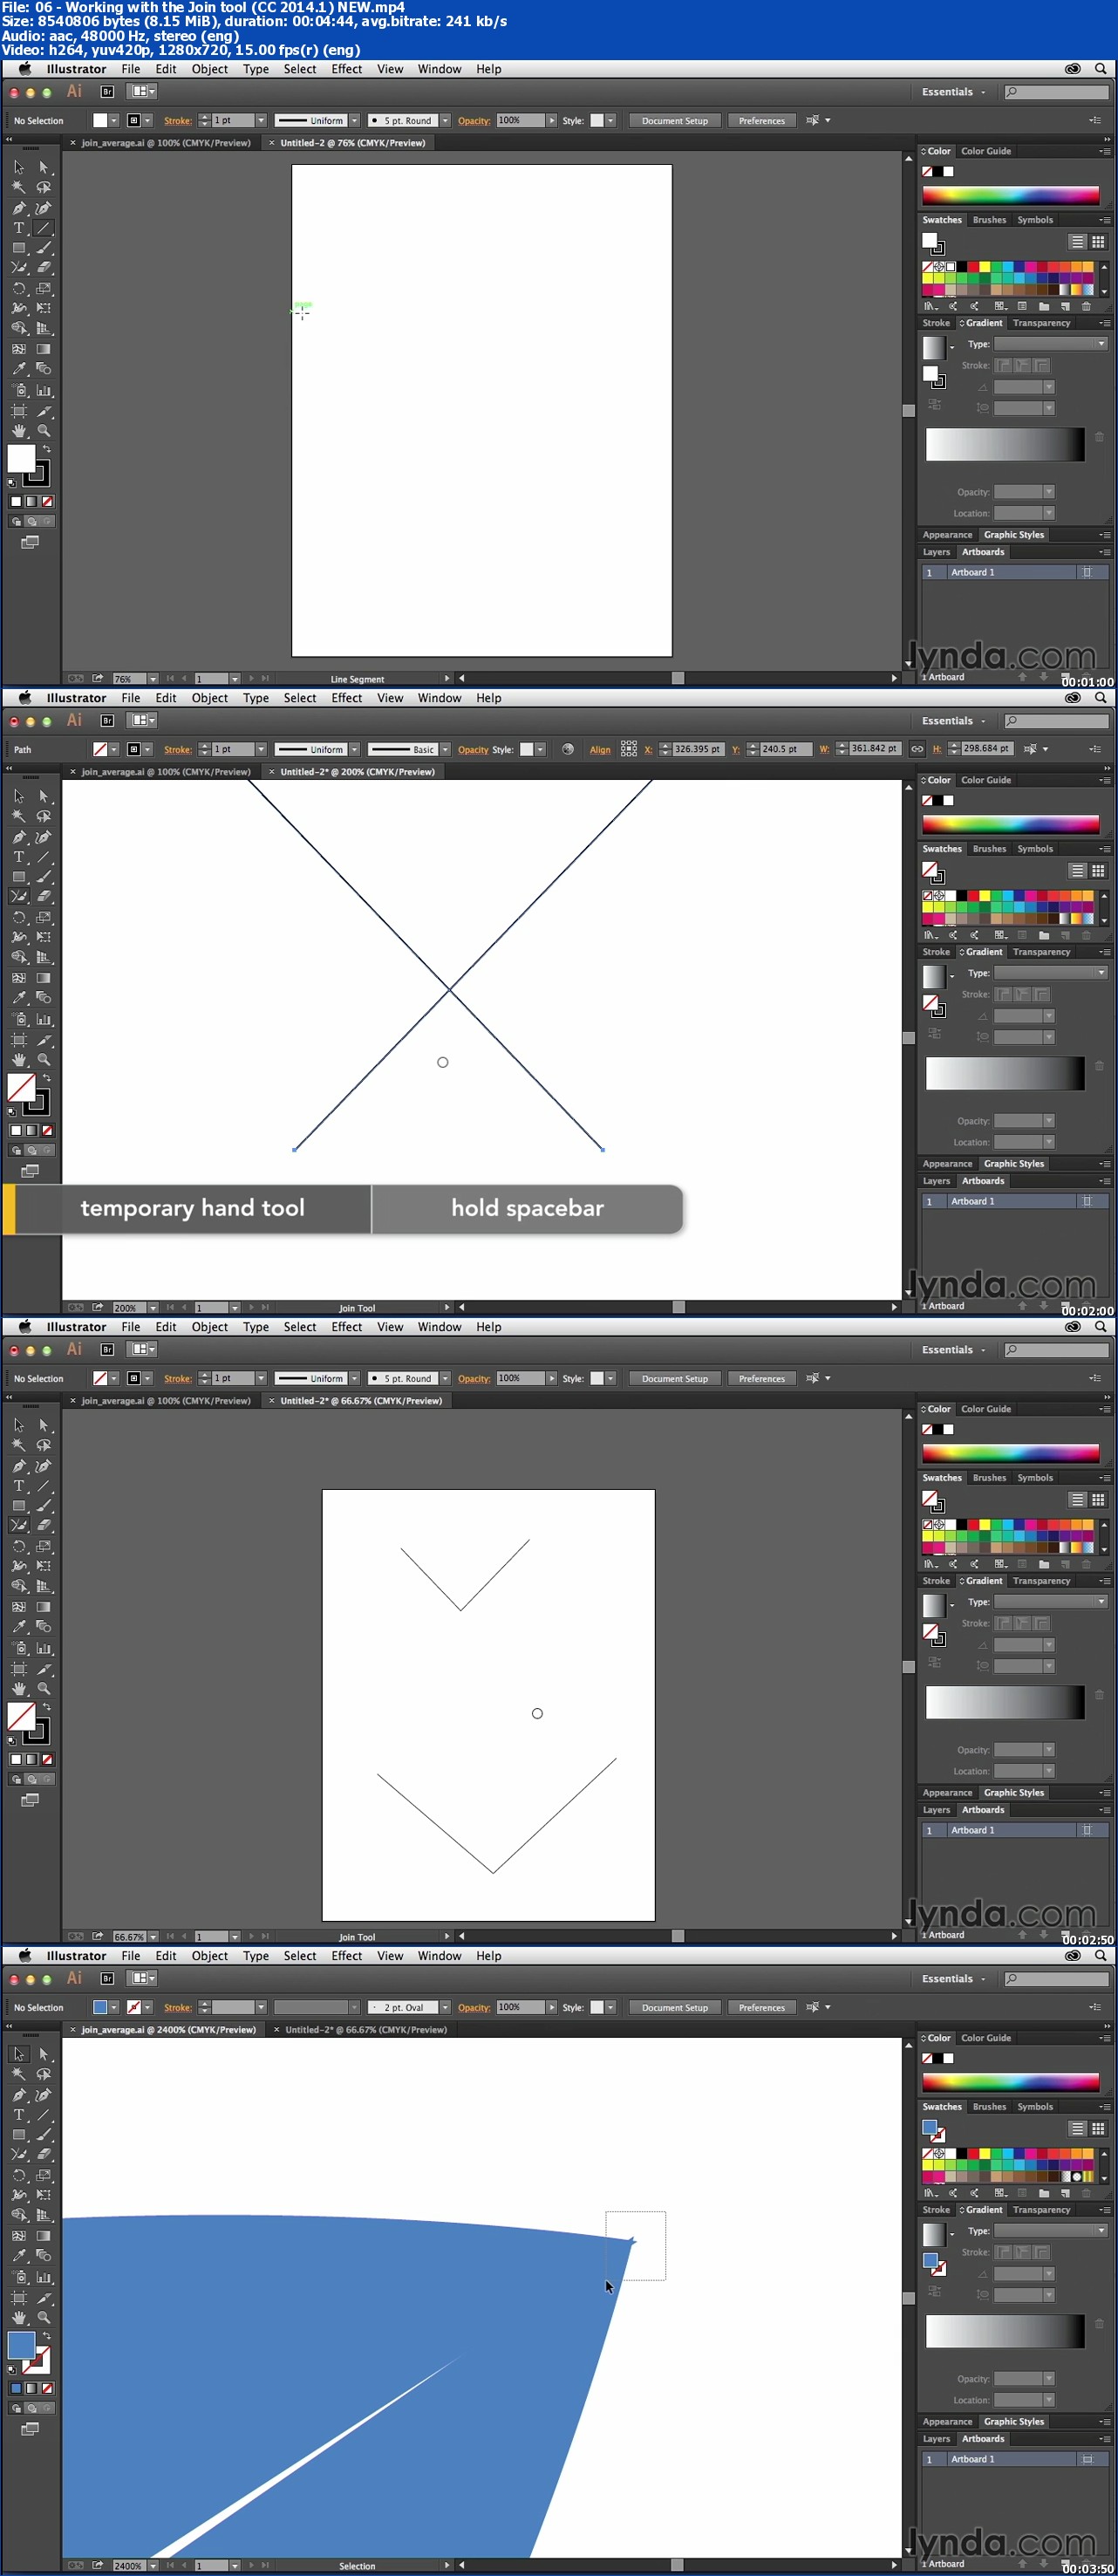The image size is (1118, 2576).
Task: Select the Paintbrush tool in the 200% window
Action: pos(44,877)
